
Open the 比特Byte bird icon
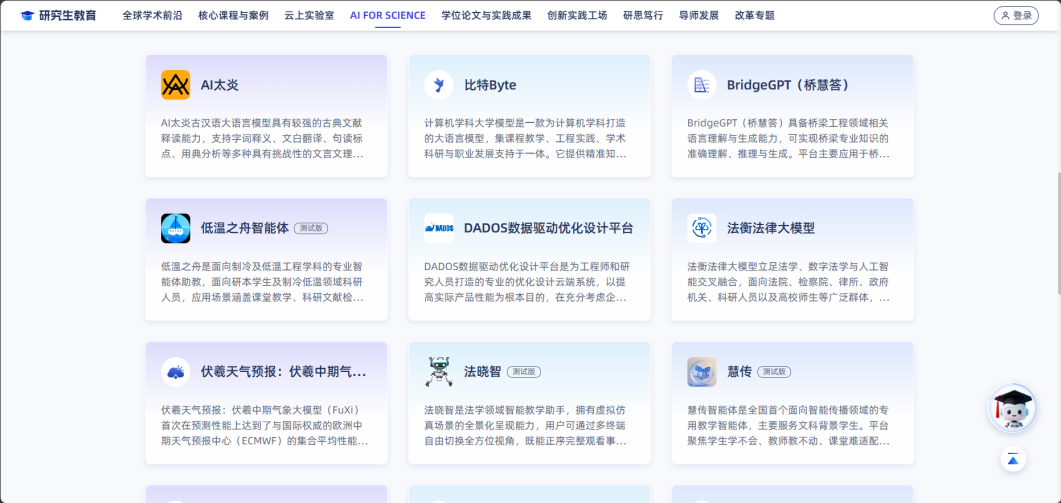coord(439,85)
